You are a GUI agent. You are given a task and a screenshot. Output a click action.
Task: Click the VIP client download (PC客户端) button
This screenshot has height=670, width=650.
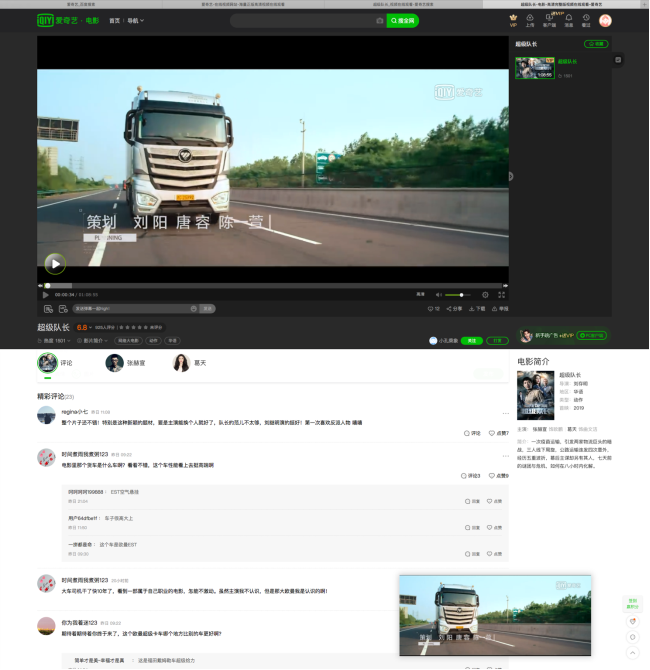[x=592, y=336]
